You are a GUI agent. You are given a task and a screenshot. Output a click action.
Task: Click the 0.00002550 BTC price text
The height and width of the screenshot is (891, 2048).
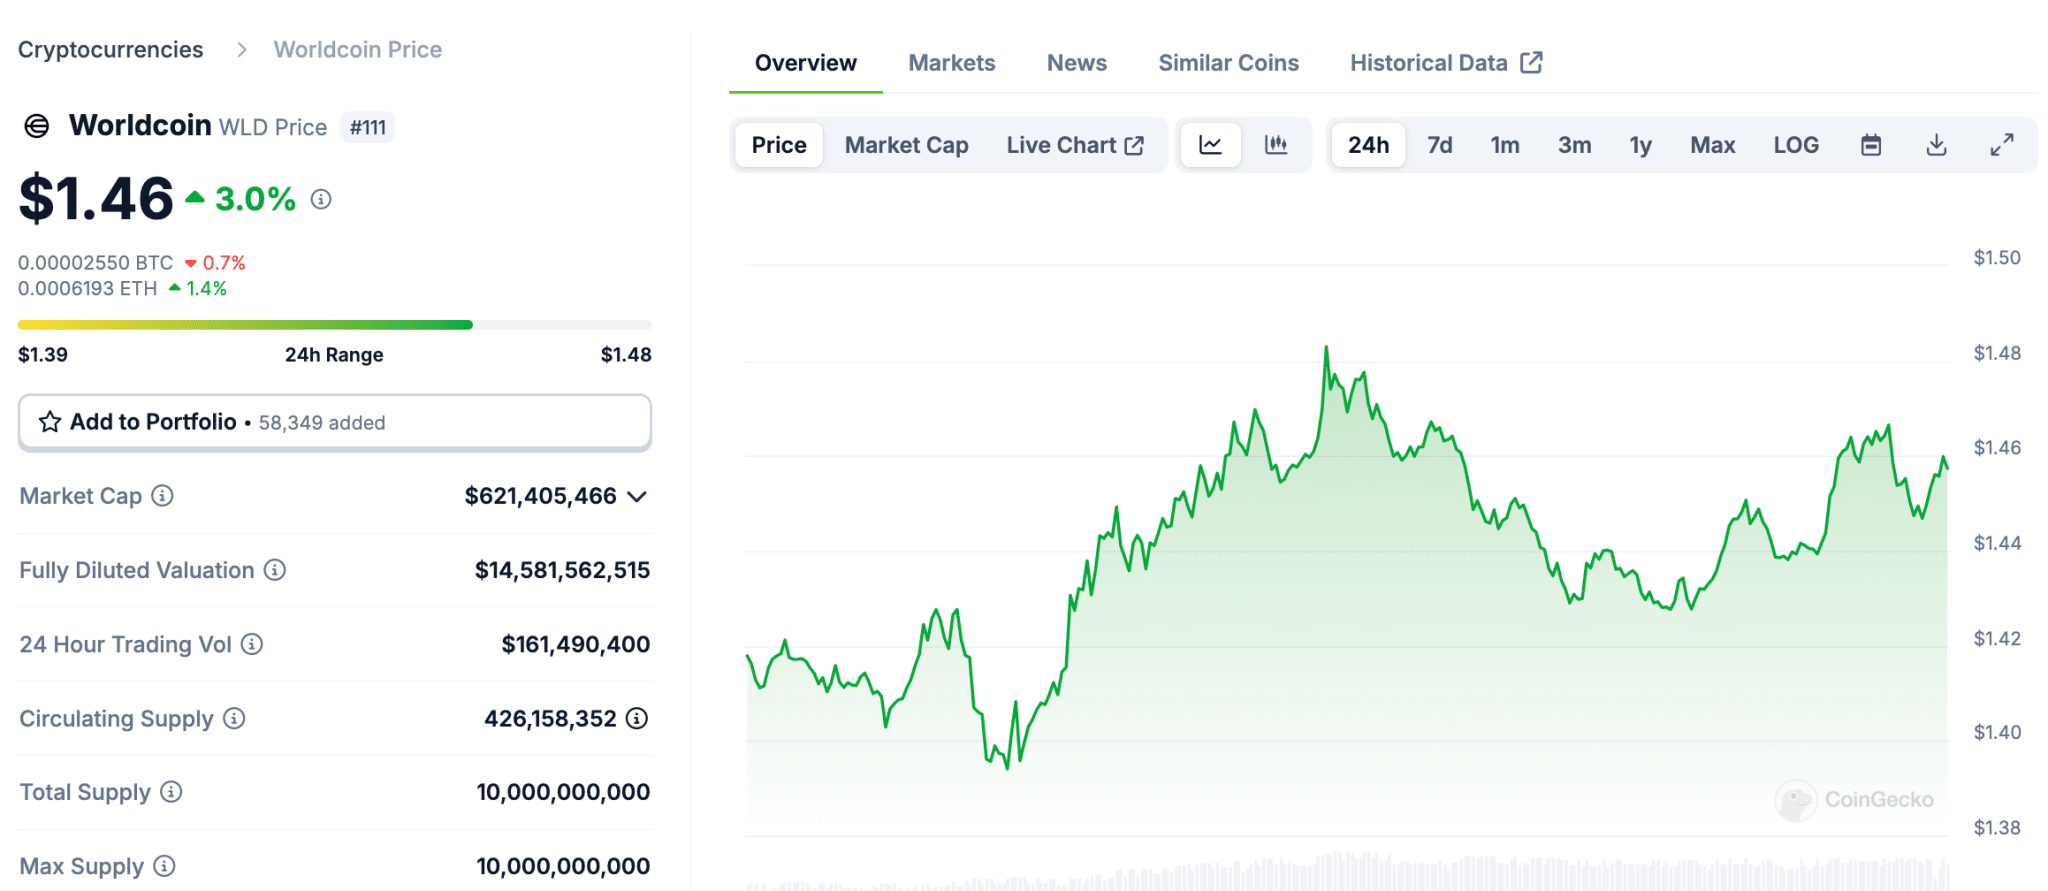[x=96, y=262]
